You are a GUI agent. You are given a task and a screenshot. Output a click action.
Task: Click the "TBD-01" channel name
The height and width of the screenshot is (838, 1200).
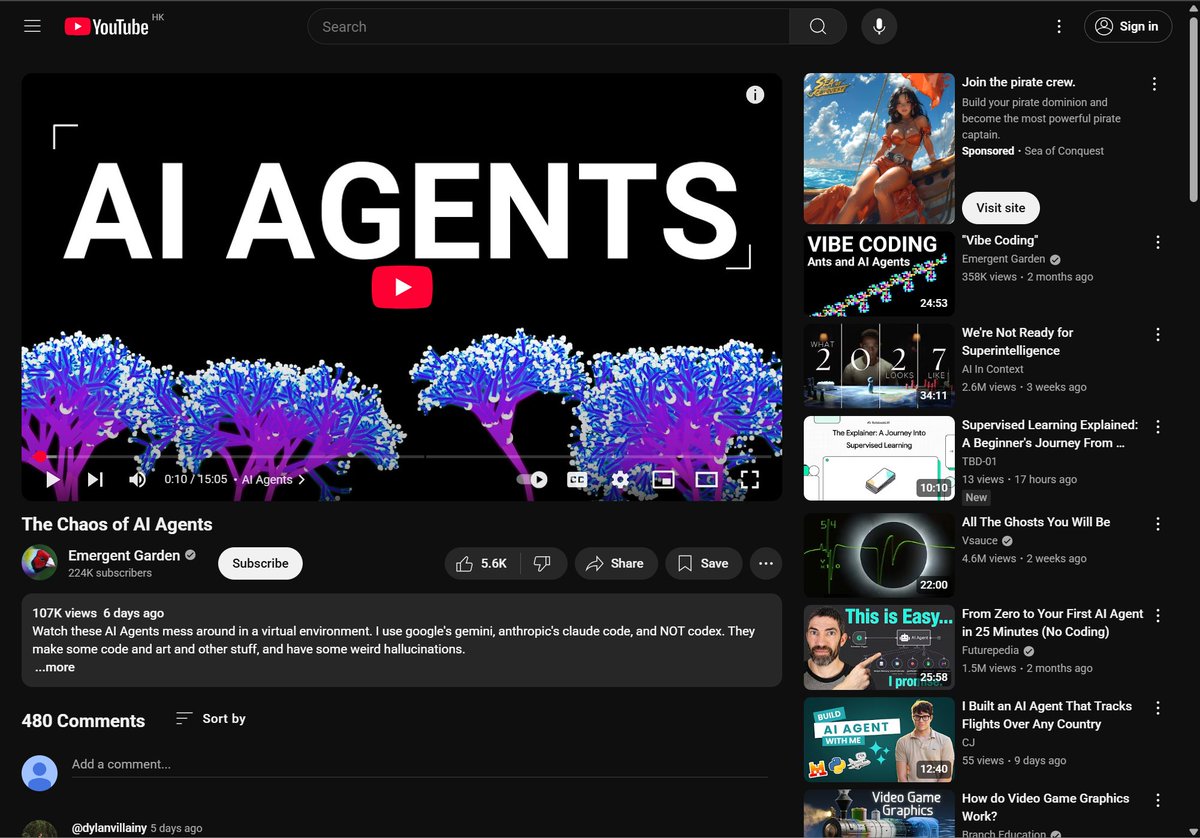tap(979, 461)
